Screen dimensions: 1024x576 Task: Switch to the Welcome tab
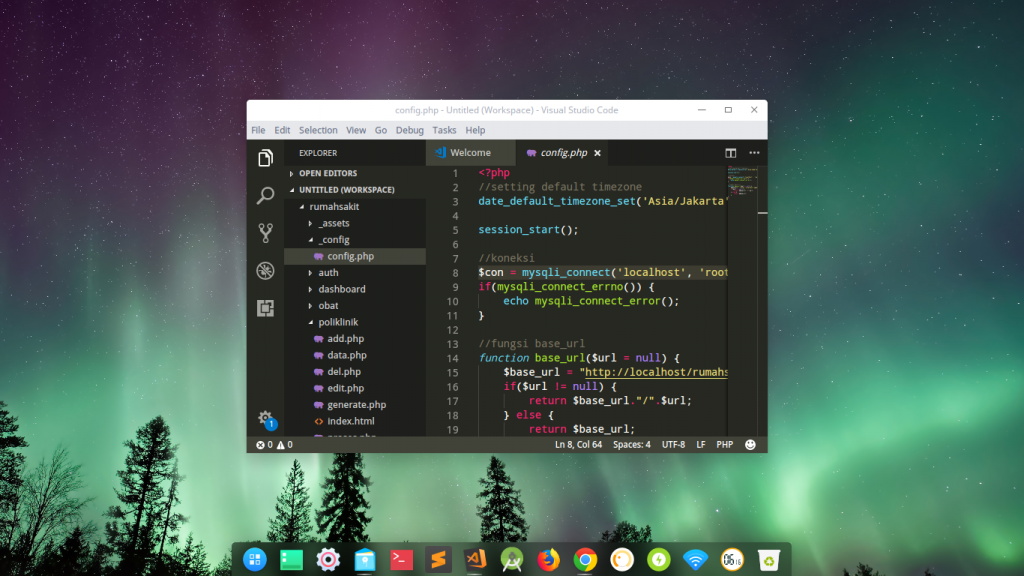470,153
